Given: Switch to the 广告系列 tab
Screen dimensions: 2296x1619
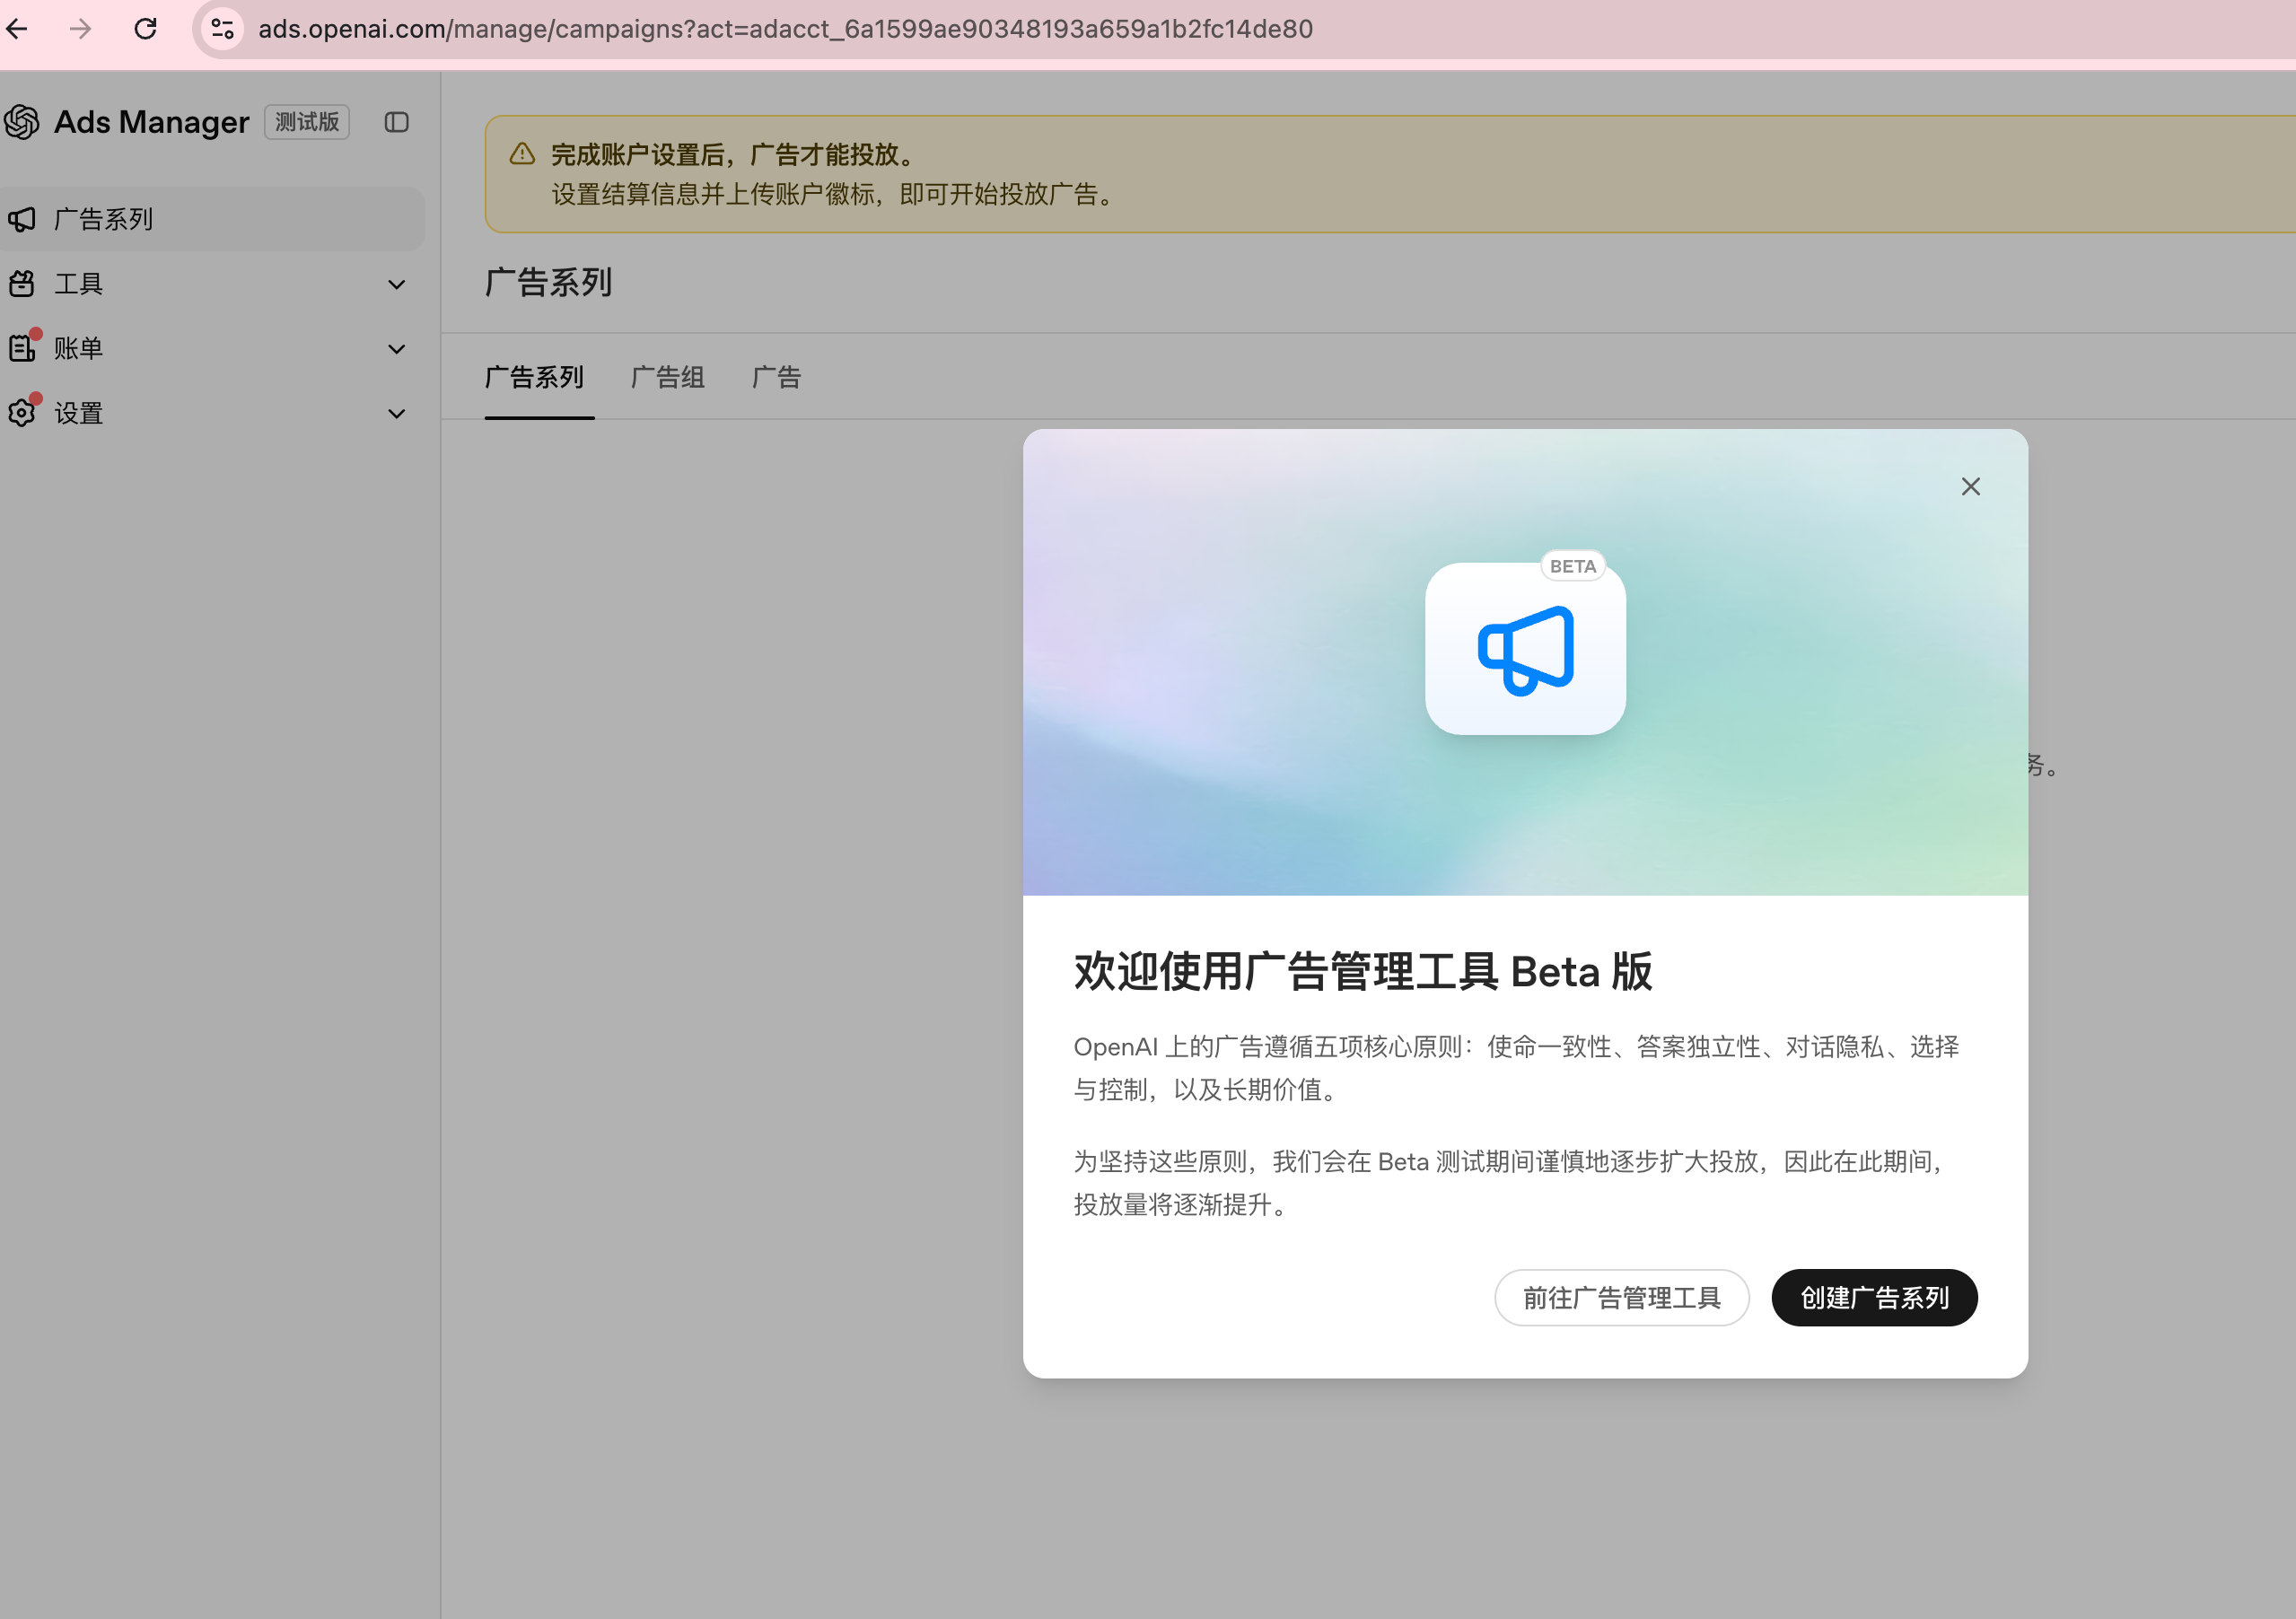Looking at the screenshot, I should (535, 377).
